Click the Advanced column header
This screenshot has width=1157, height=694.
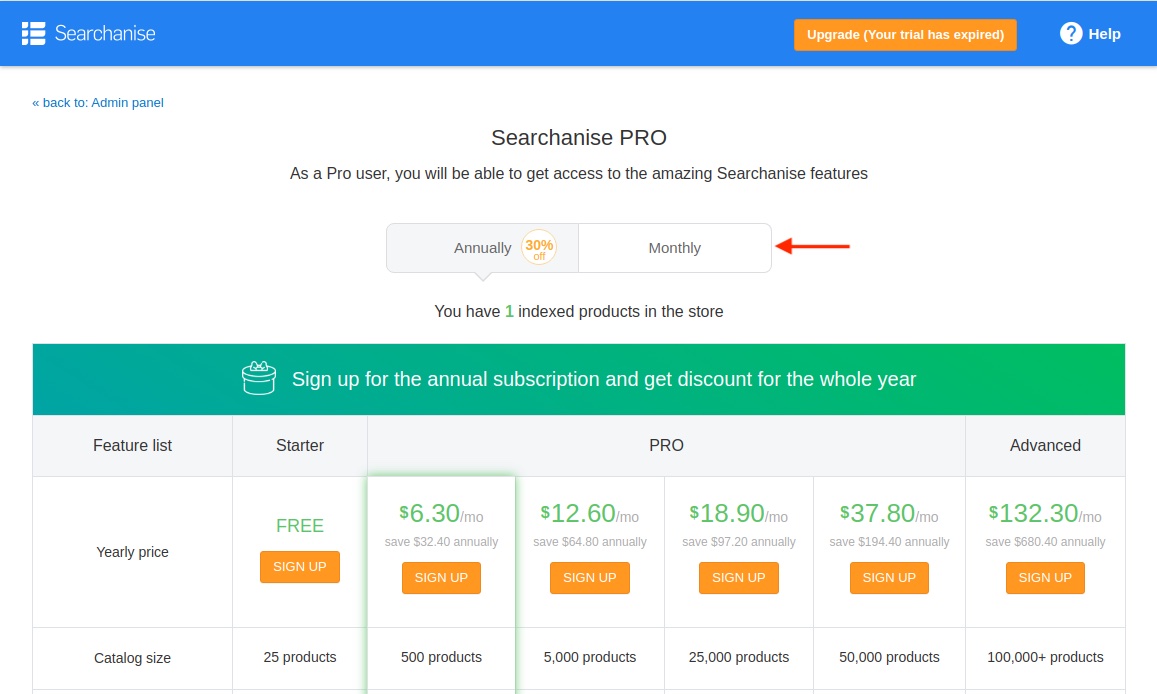point(1045,445)
